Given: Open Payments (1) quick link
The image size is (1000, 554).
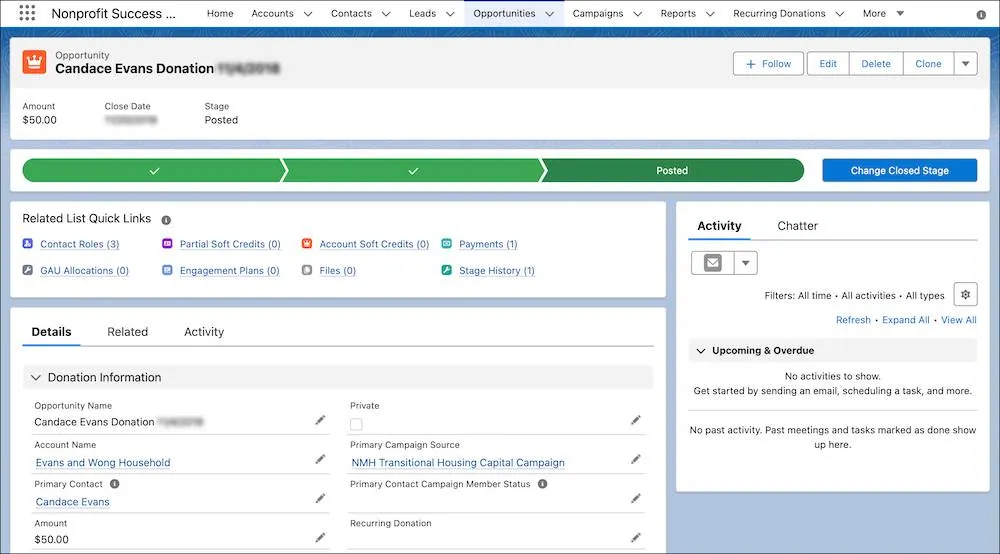Looking at the screenshot, I should point(488,244).
